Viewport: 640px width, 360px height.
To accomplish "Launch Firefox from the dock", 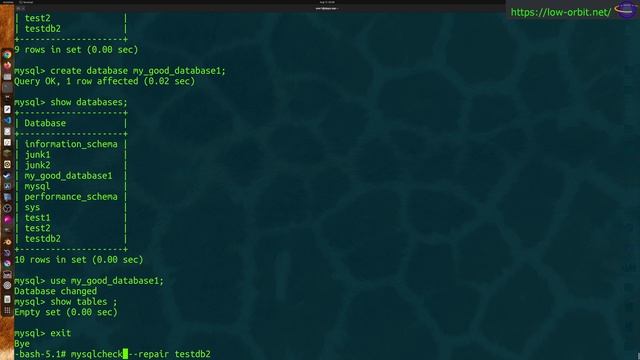I will (7, 66).
